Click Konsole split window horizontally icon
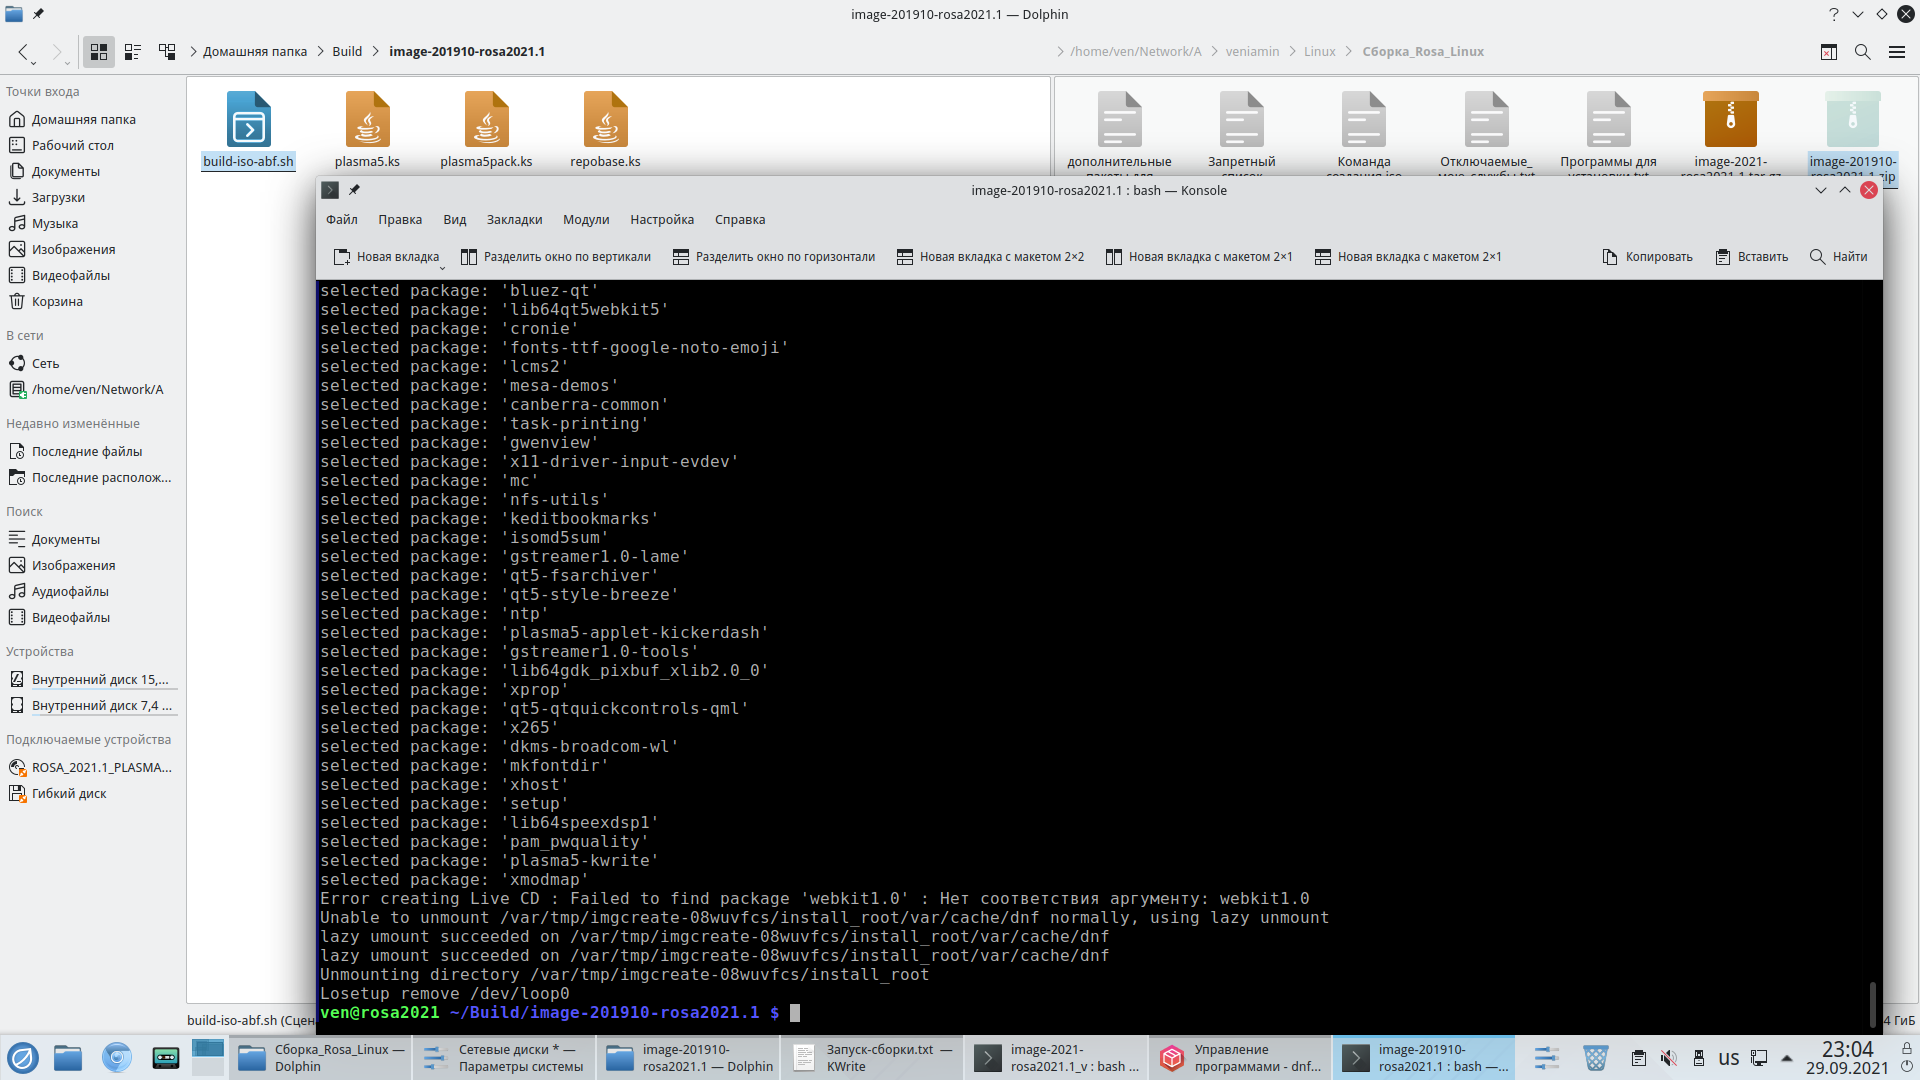1920x1080 pixels. point(681,257)
